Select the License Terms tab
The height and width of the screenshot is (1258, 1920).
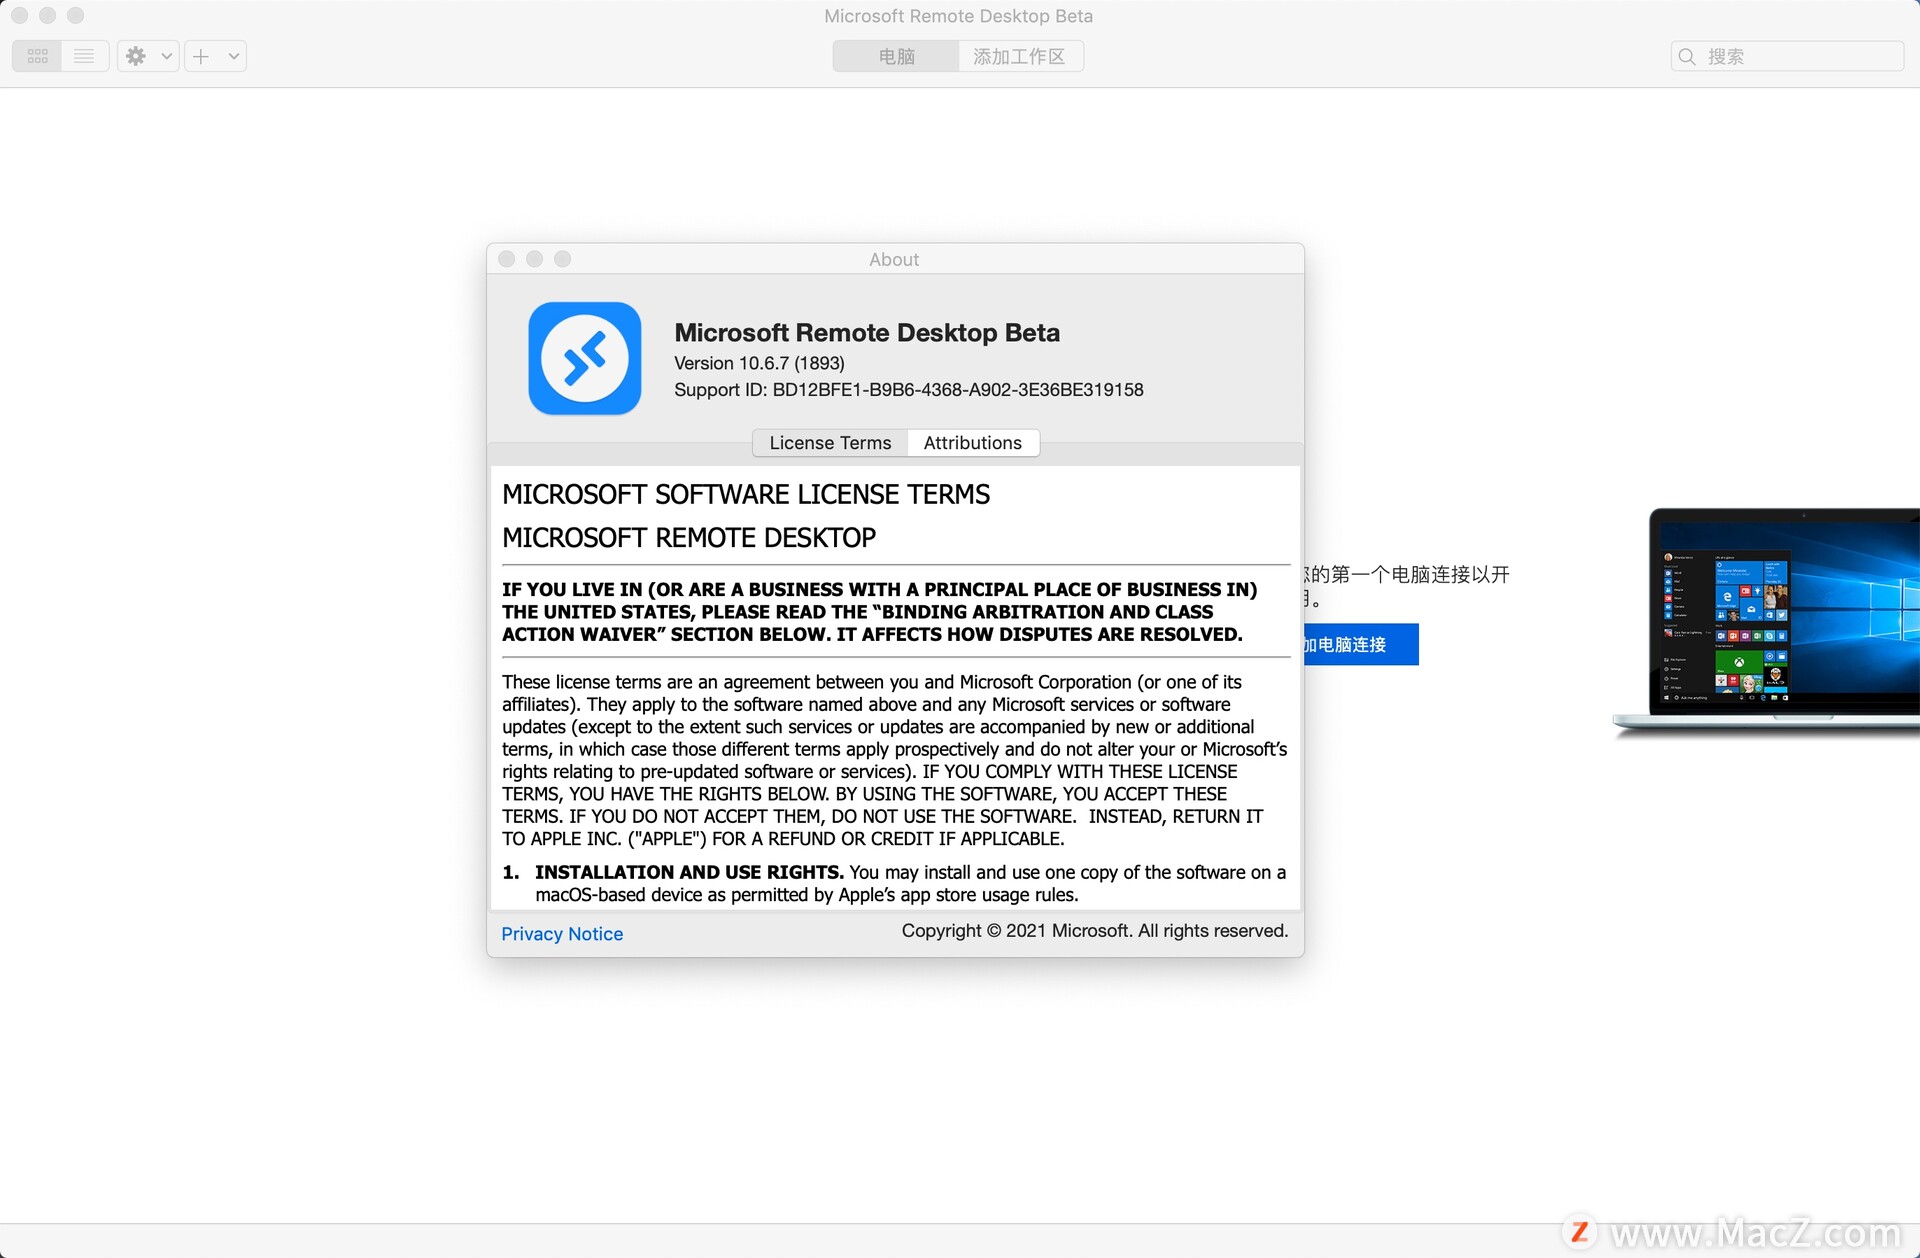click(x=829, y=441)
